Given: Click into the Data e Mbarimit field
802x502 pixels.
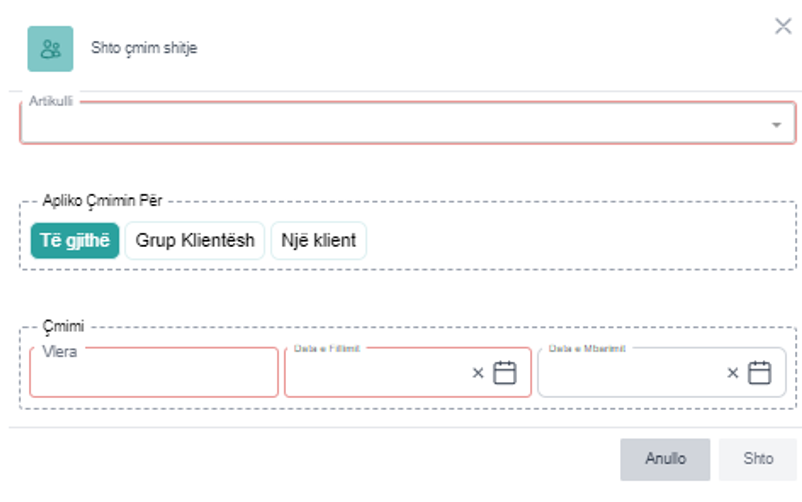Looking at the screenshot, I should [630, 374].
